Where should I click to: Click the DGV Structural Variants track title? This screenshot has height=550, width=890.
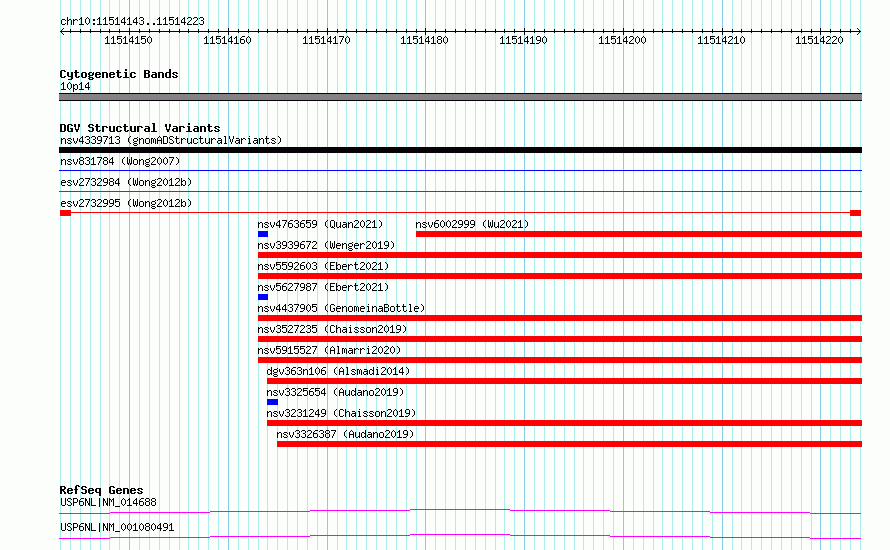tap(140, 128)
